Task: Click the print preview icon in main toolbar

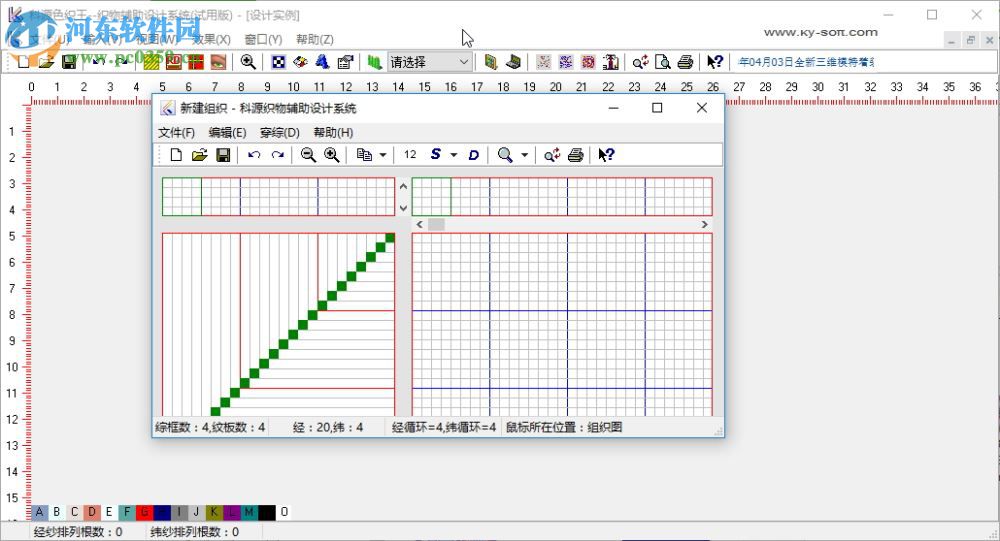Action: click(x=663, y=62)
